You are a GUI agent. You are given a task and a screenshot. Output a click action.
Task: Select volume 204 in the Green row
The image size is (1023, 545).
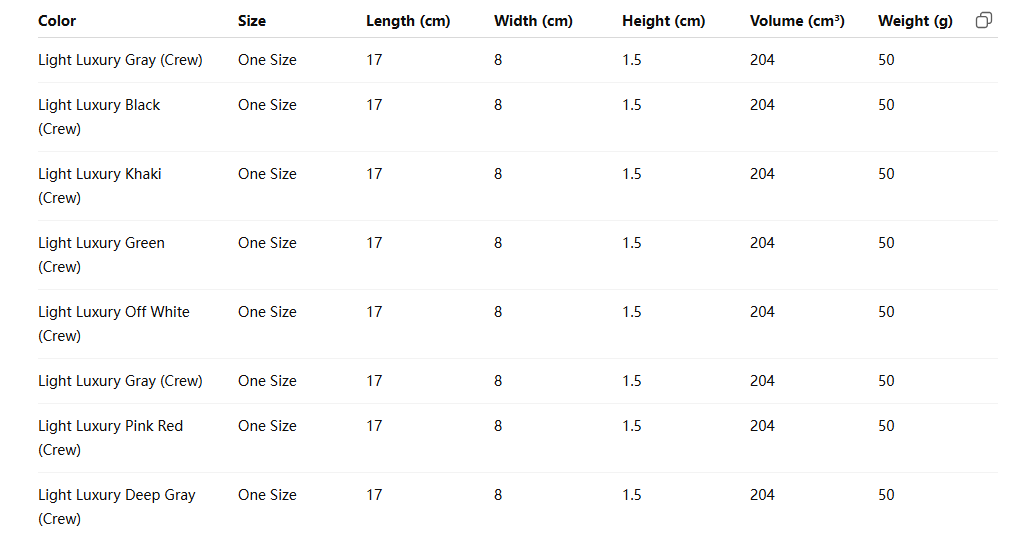point(762,243)
